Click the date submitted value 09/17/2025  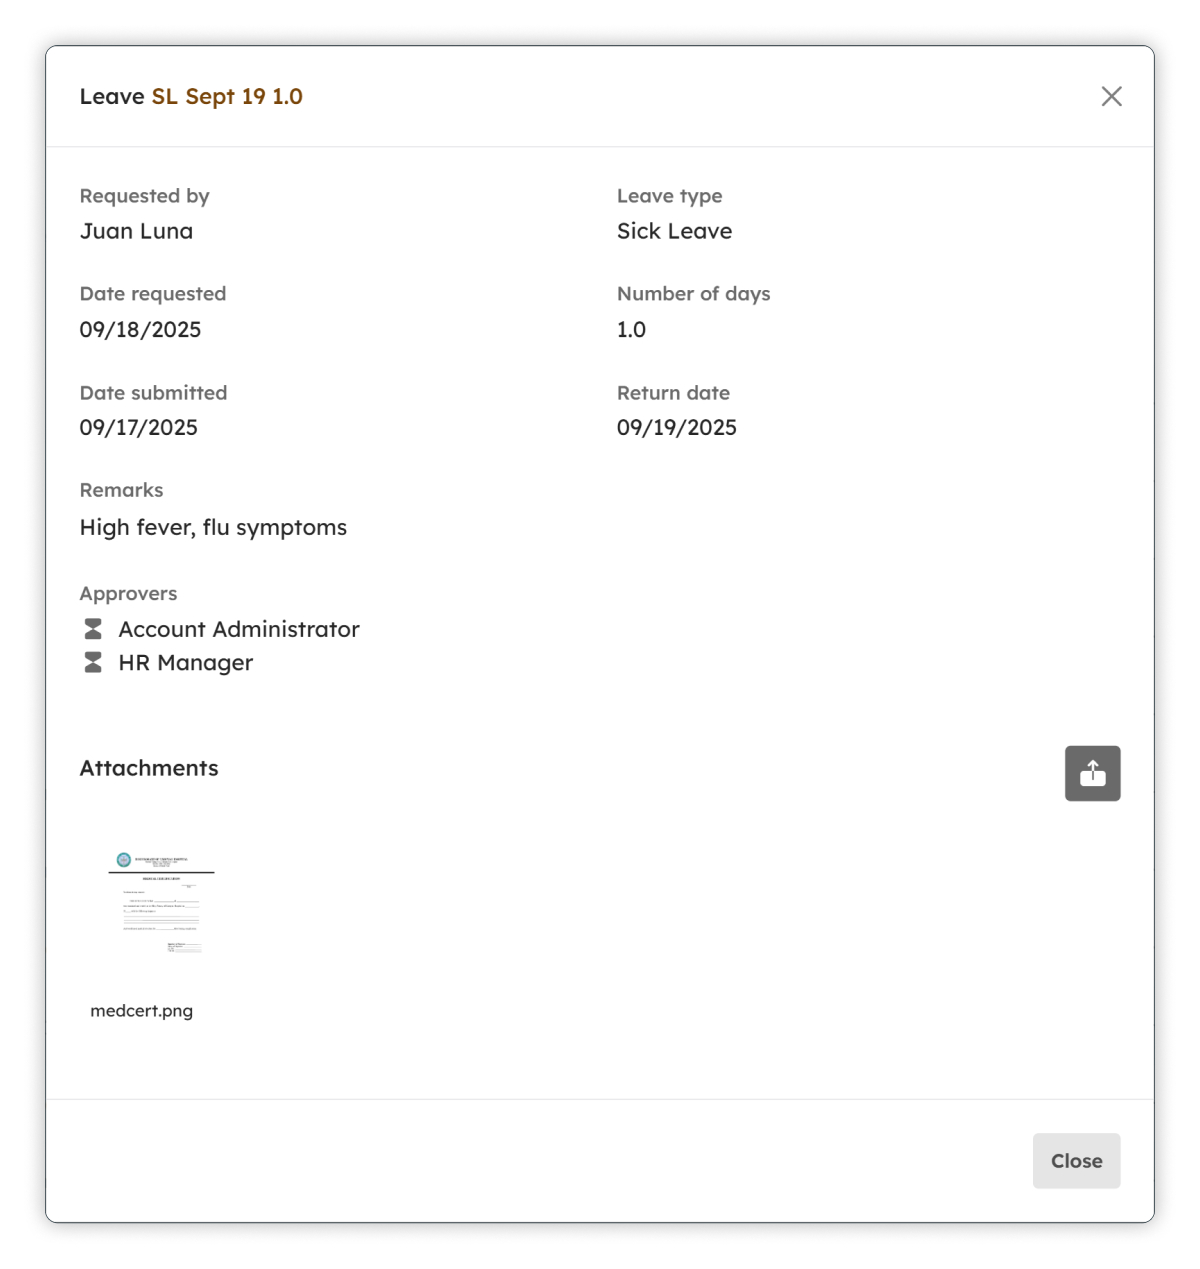coord(139,428)
